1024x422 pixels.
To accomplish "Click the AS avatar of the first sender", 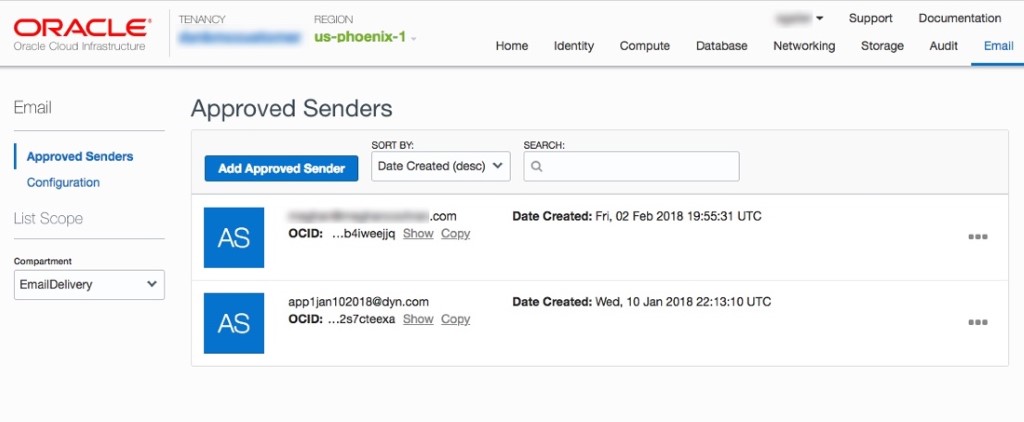I will coord(233,237).
